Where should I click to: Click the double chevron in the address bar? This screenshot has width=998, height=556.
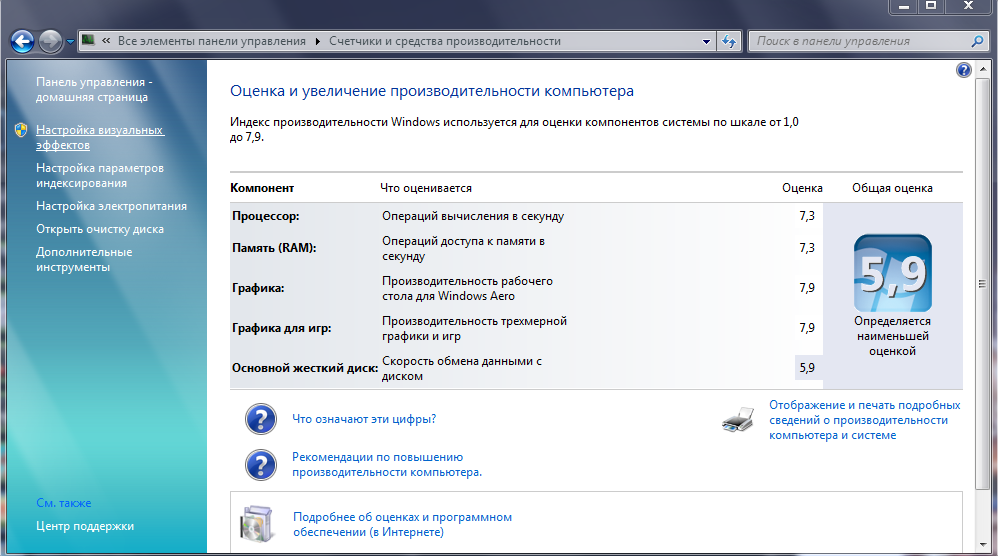[x=106, y=41]
